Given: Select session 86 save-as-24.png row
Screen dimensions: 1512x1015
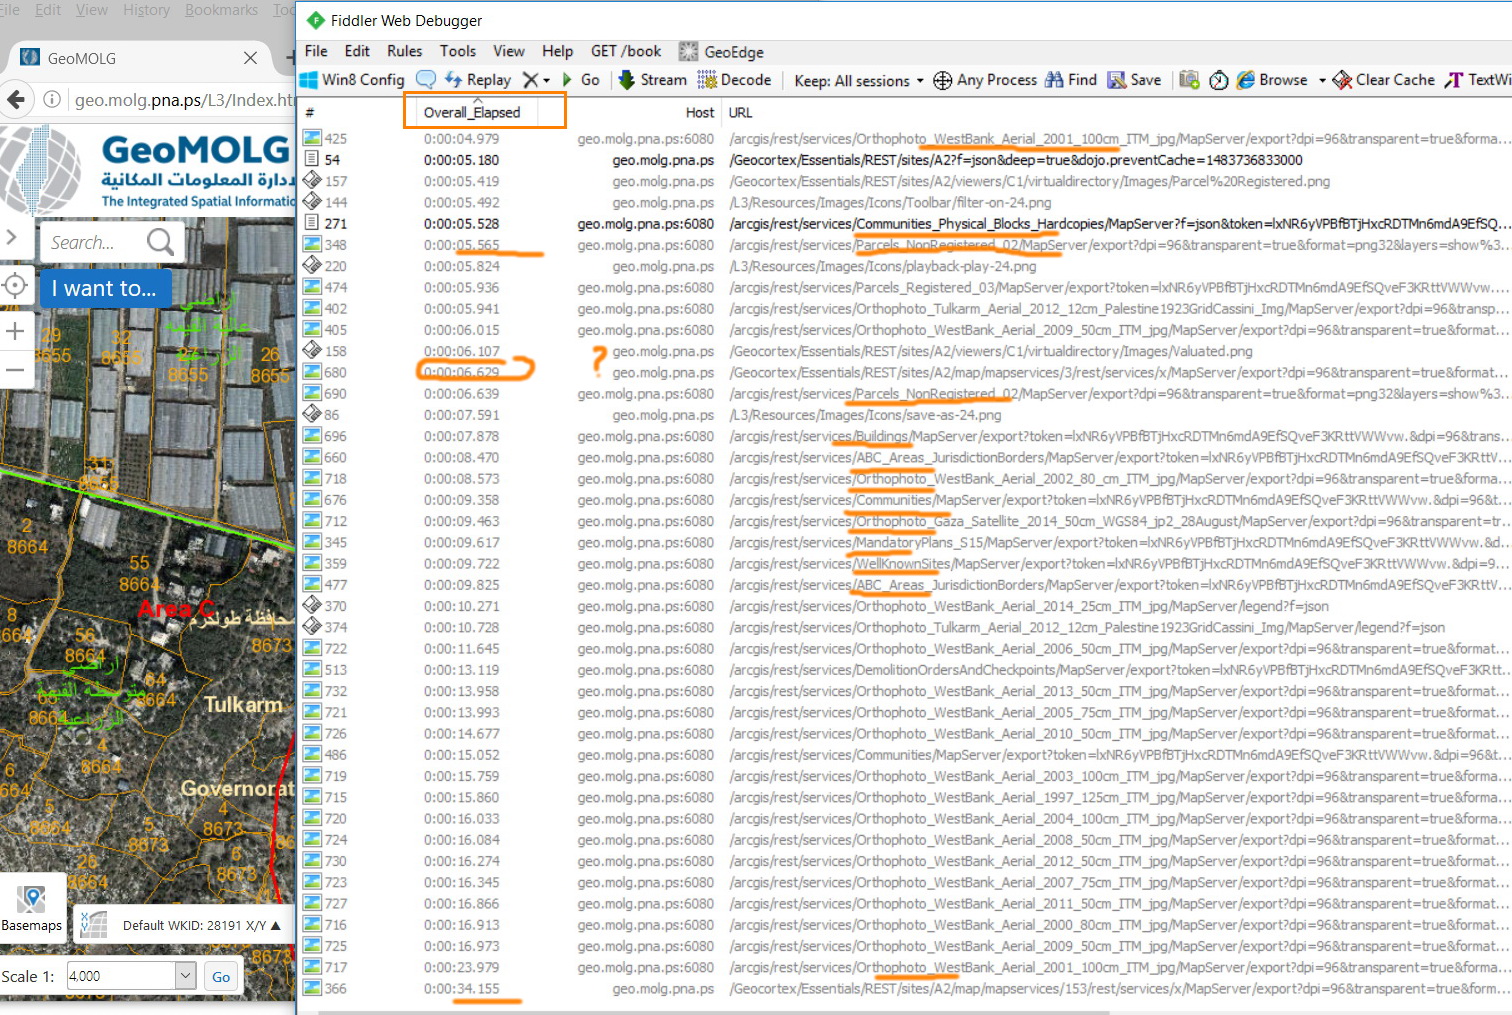Looking at the screenshot, I should 906,415.
